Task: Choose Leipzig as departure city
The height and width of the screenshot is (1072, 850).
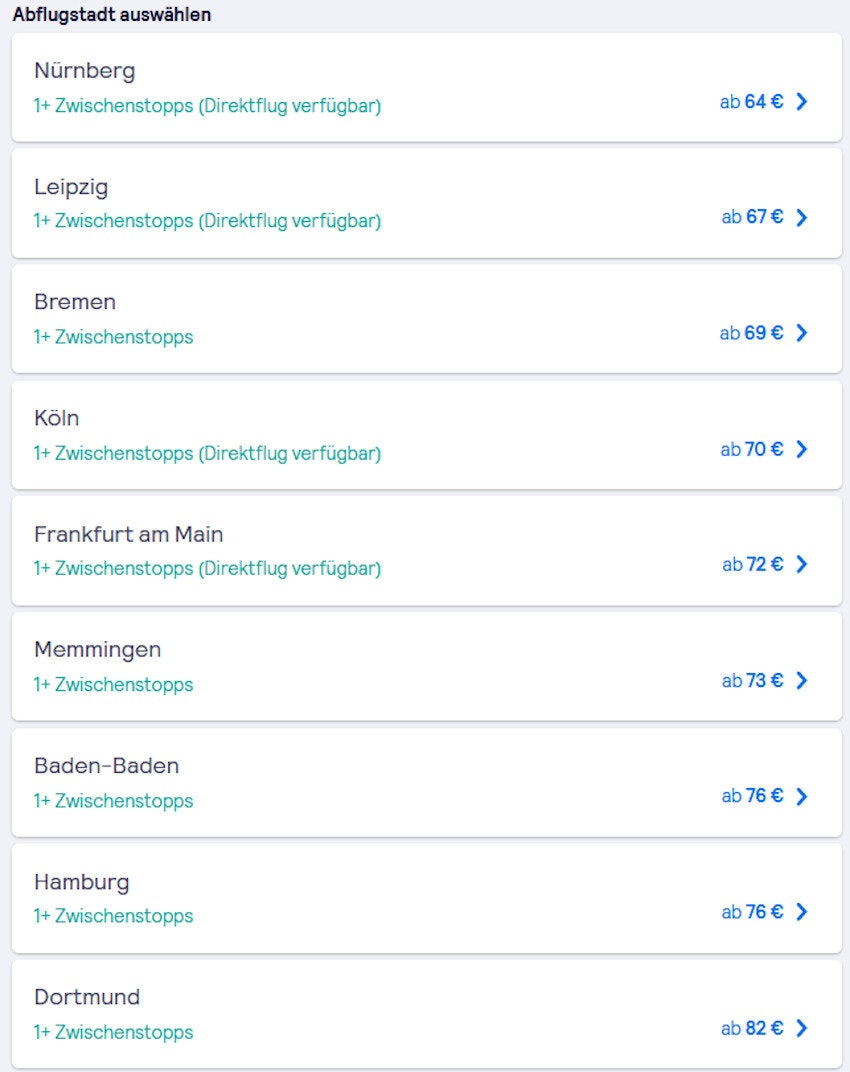Action: pyautogui.click(x=71, y=187)
